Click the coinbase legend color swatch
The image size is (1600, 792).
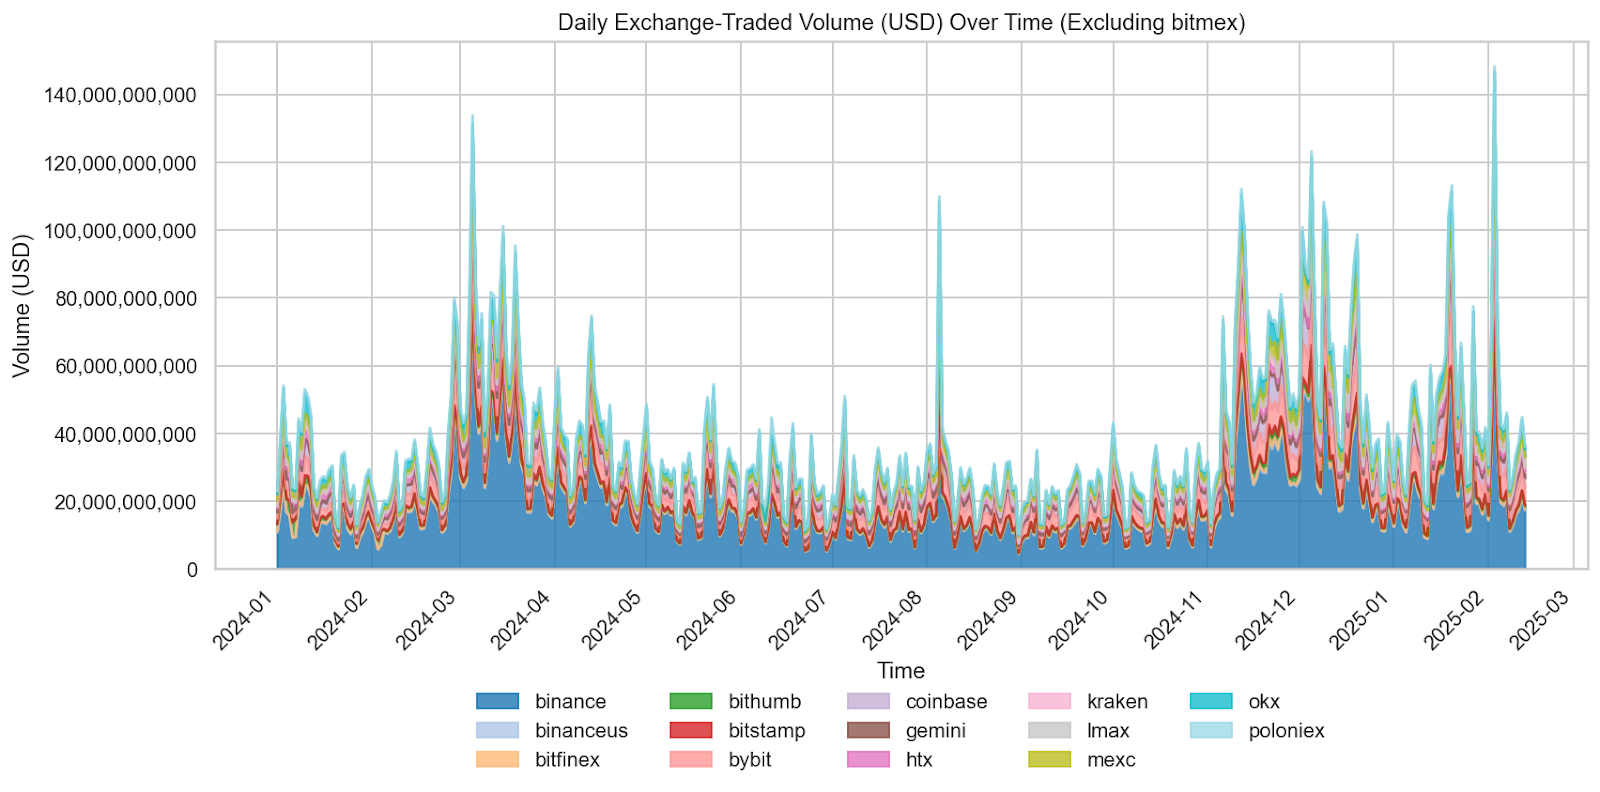868,702
